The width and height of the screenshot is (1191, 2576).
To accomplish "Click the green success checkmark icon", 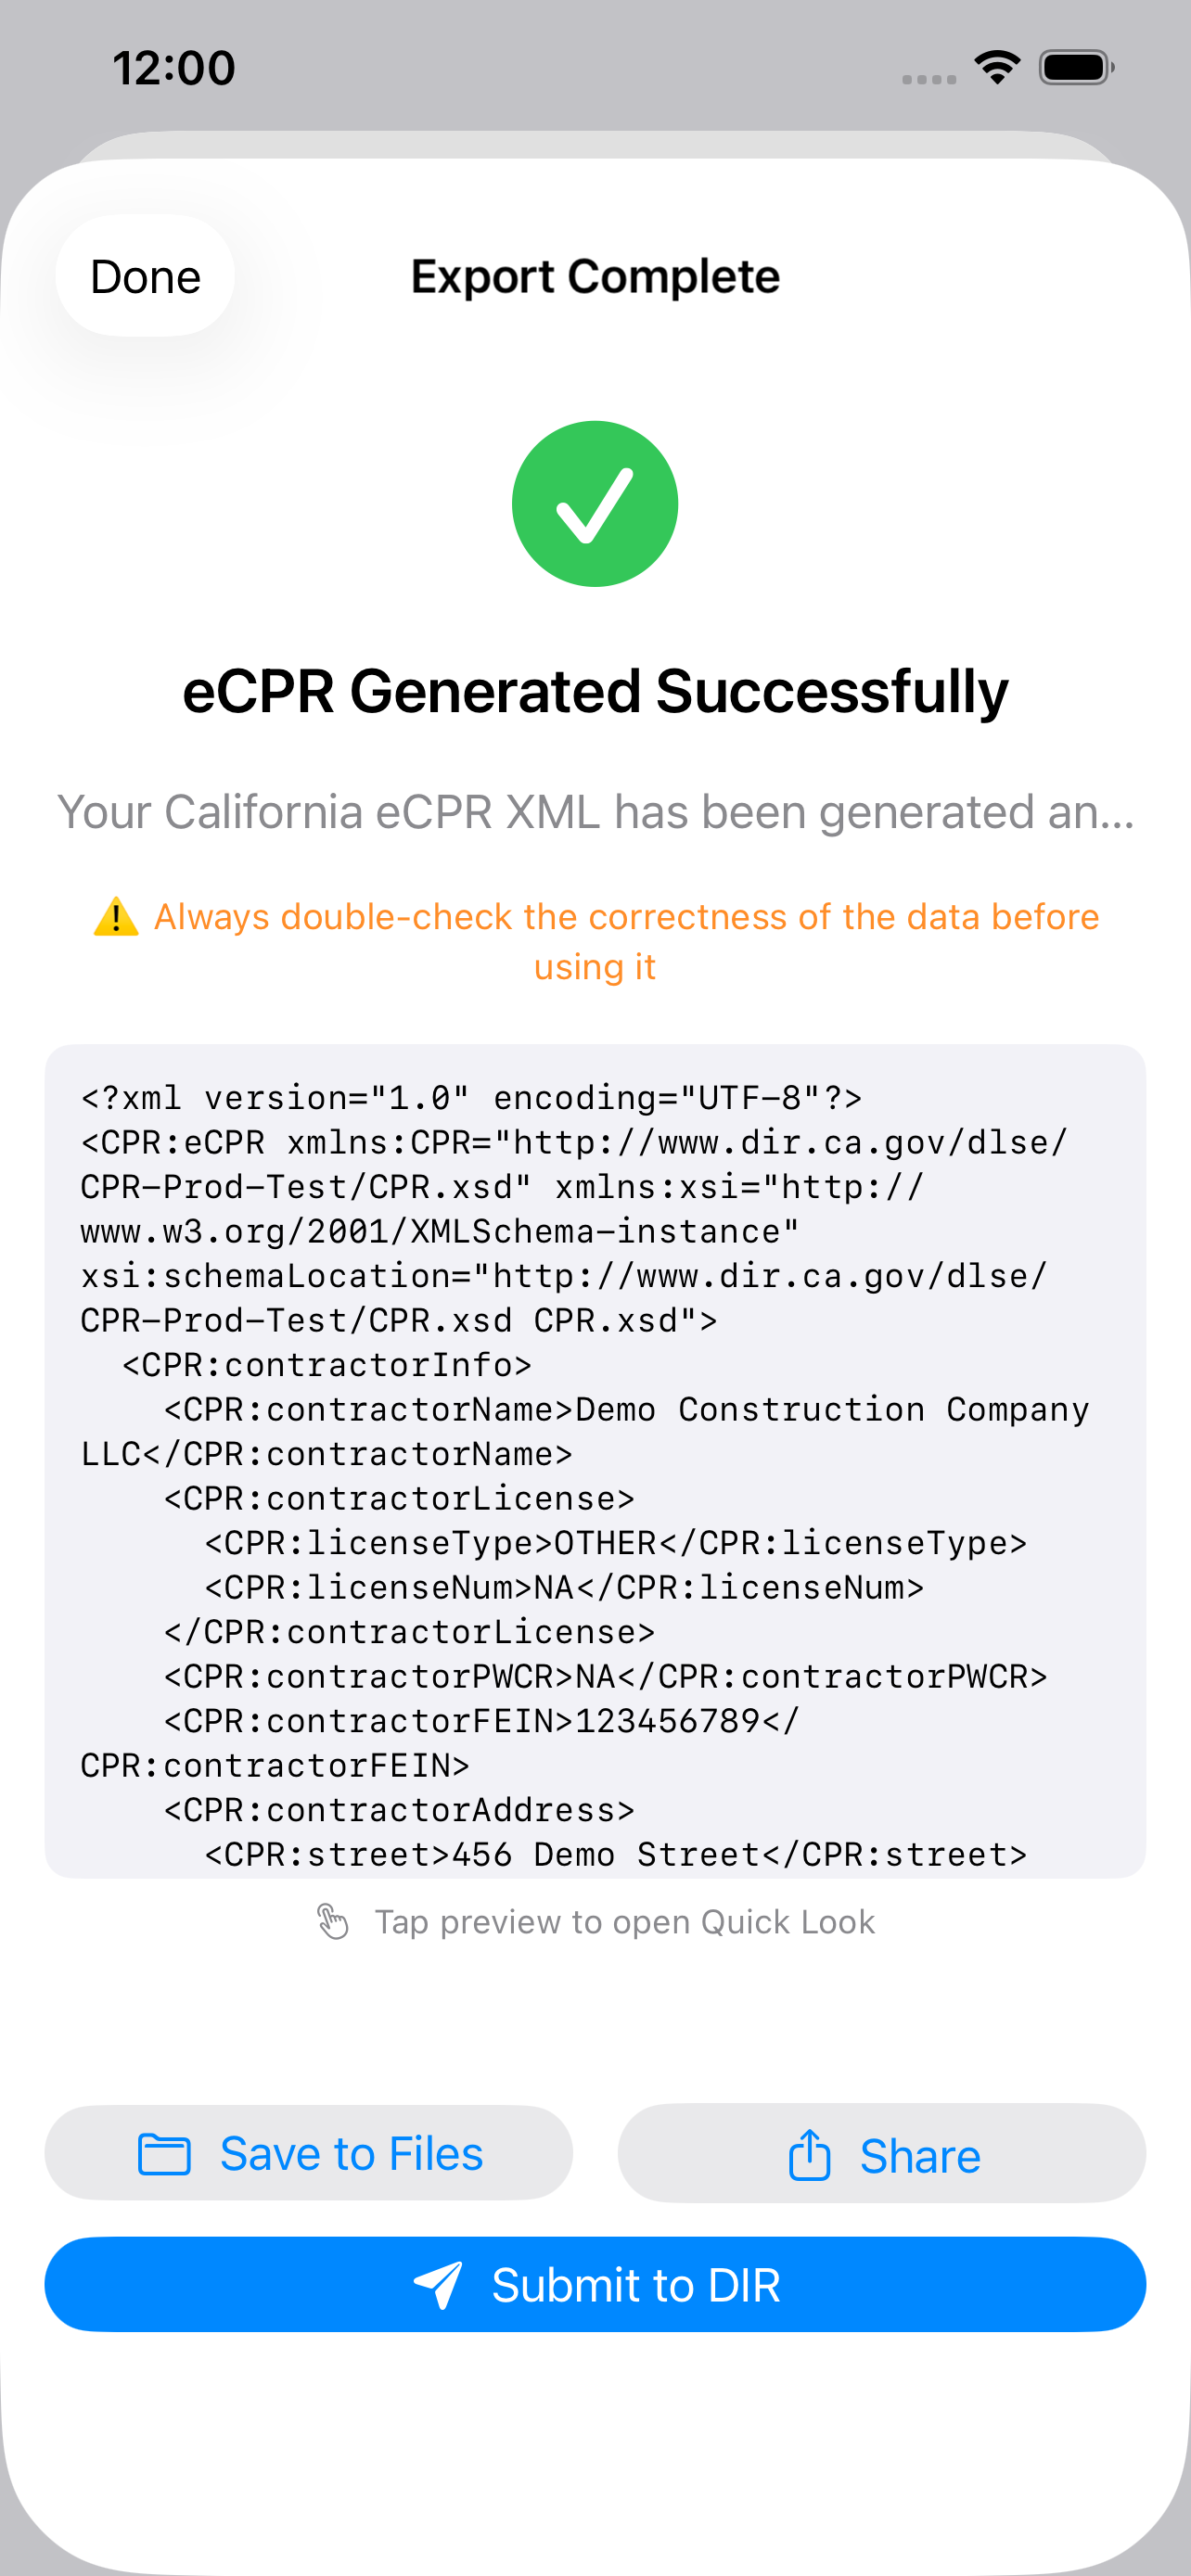I will 595,504.
